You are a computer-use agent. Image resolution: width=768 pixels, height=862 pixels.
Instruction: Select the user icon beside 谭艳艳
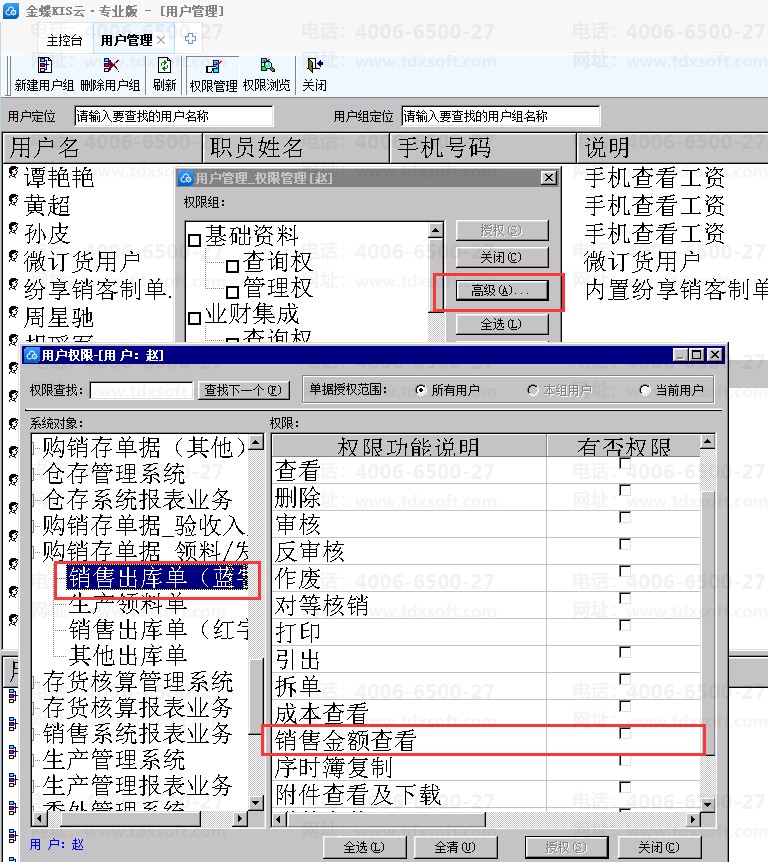tap(14, 173)
